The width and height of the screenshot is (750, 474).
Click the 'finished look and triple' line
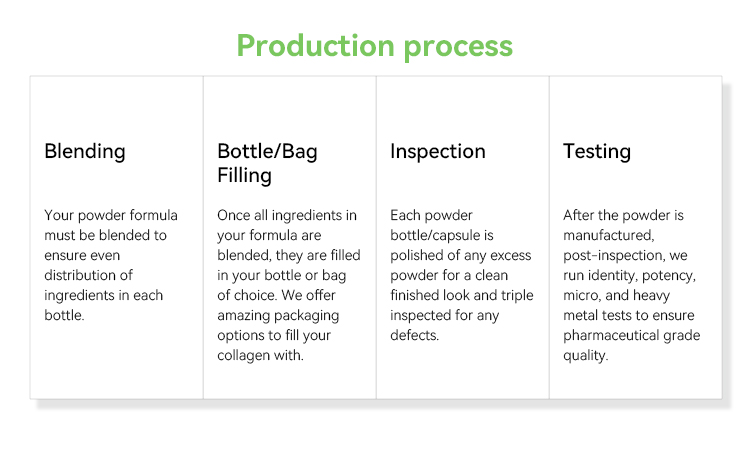point(461,295)
